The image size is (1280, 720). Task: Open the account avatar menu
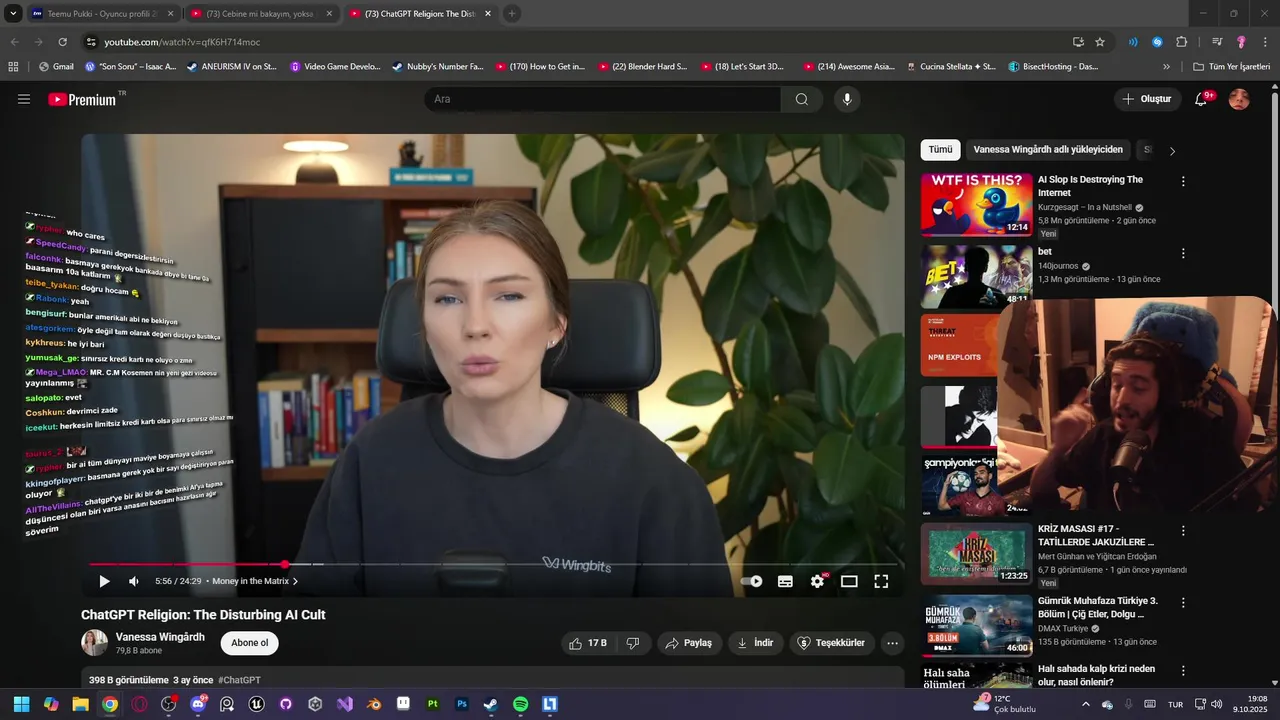[x=1239, y=99]
